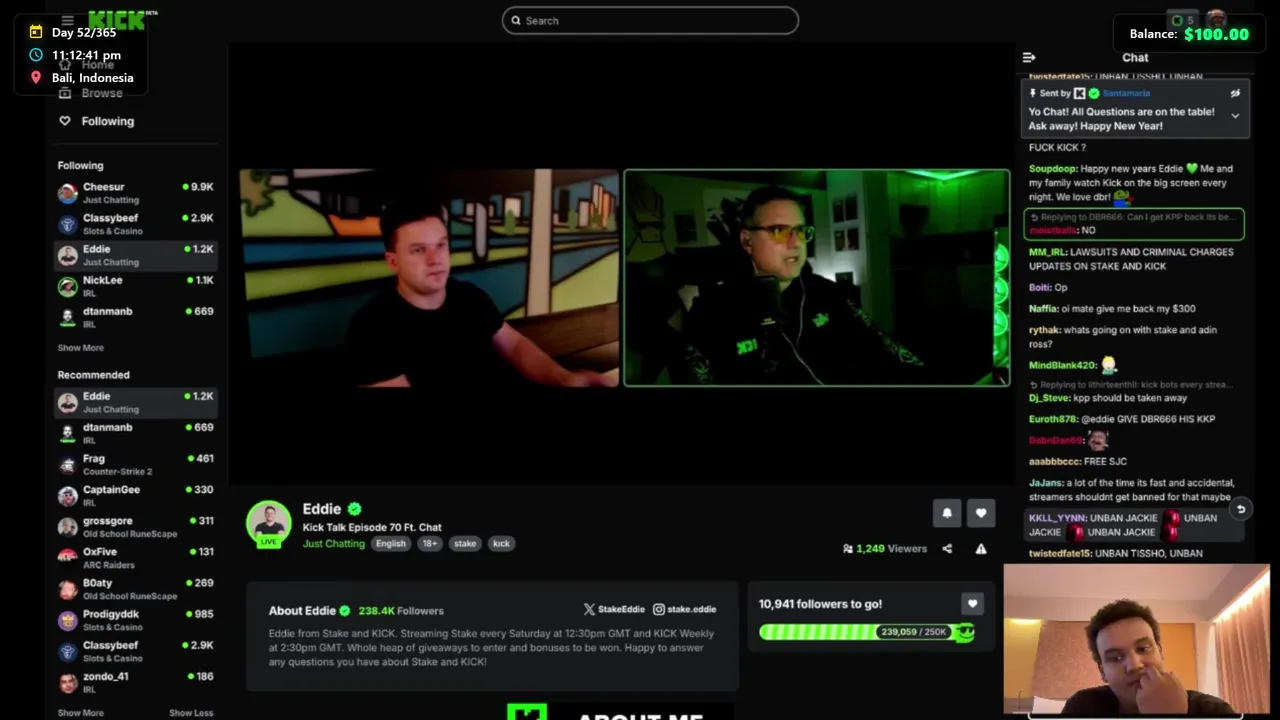Click Dj_Steve's username in chat
The image size is (1280, 720).
1049,398
